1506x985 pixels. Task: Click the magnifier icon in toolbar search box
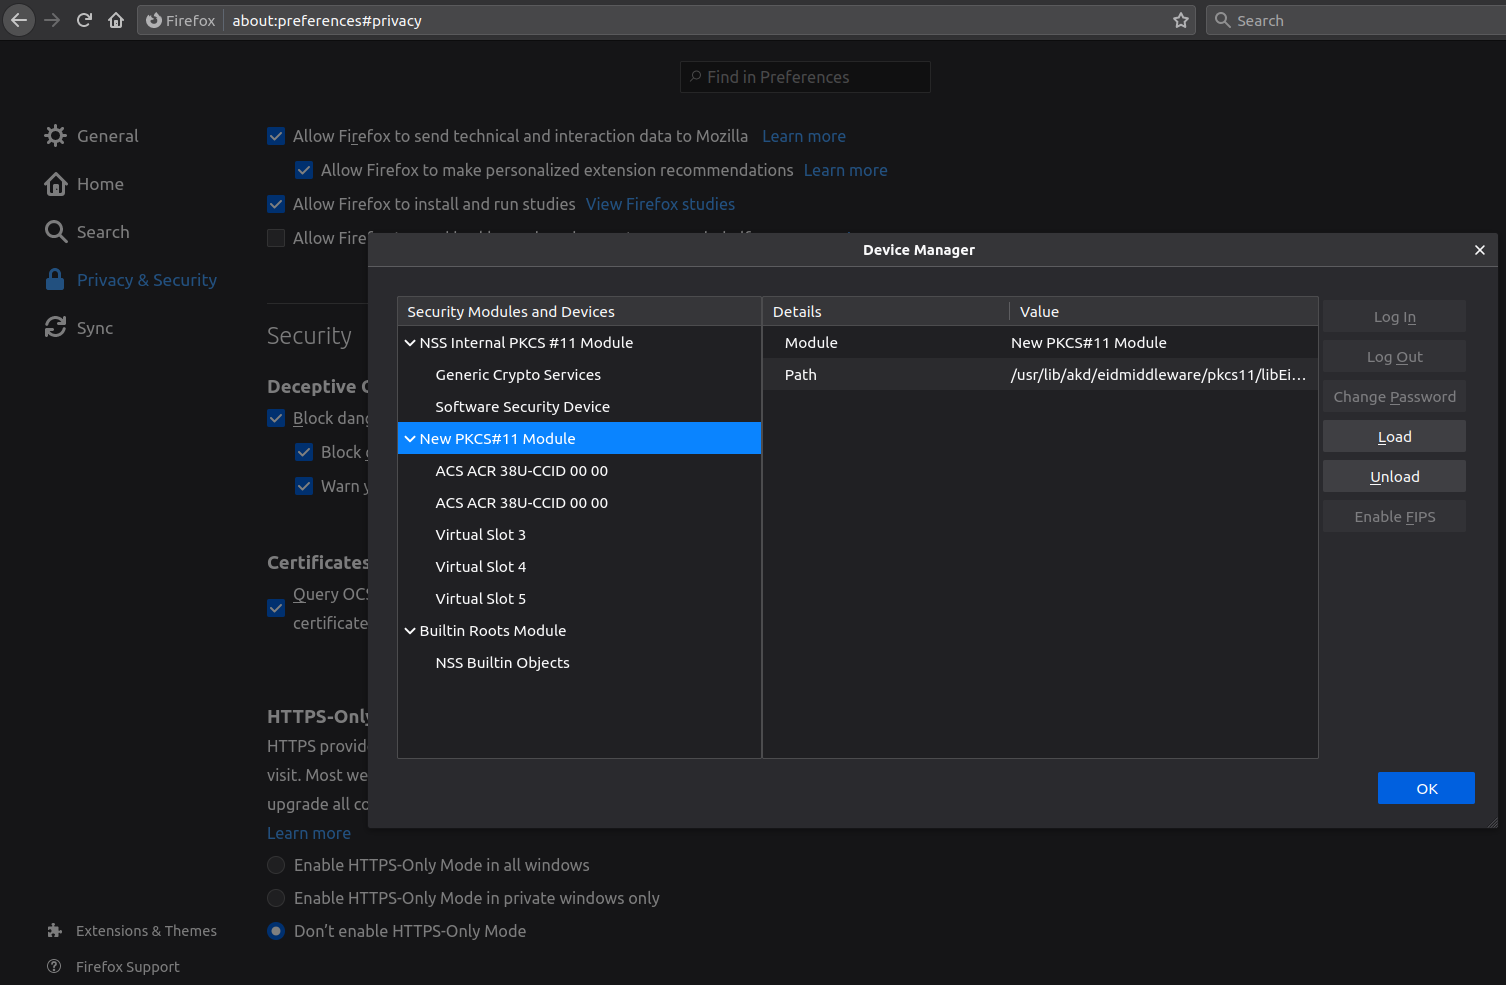(x=1222, y=20)
